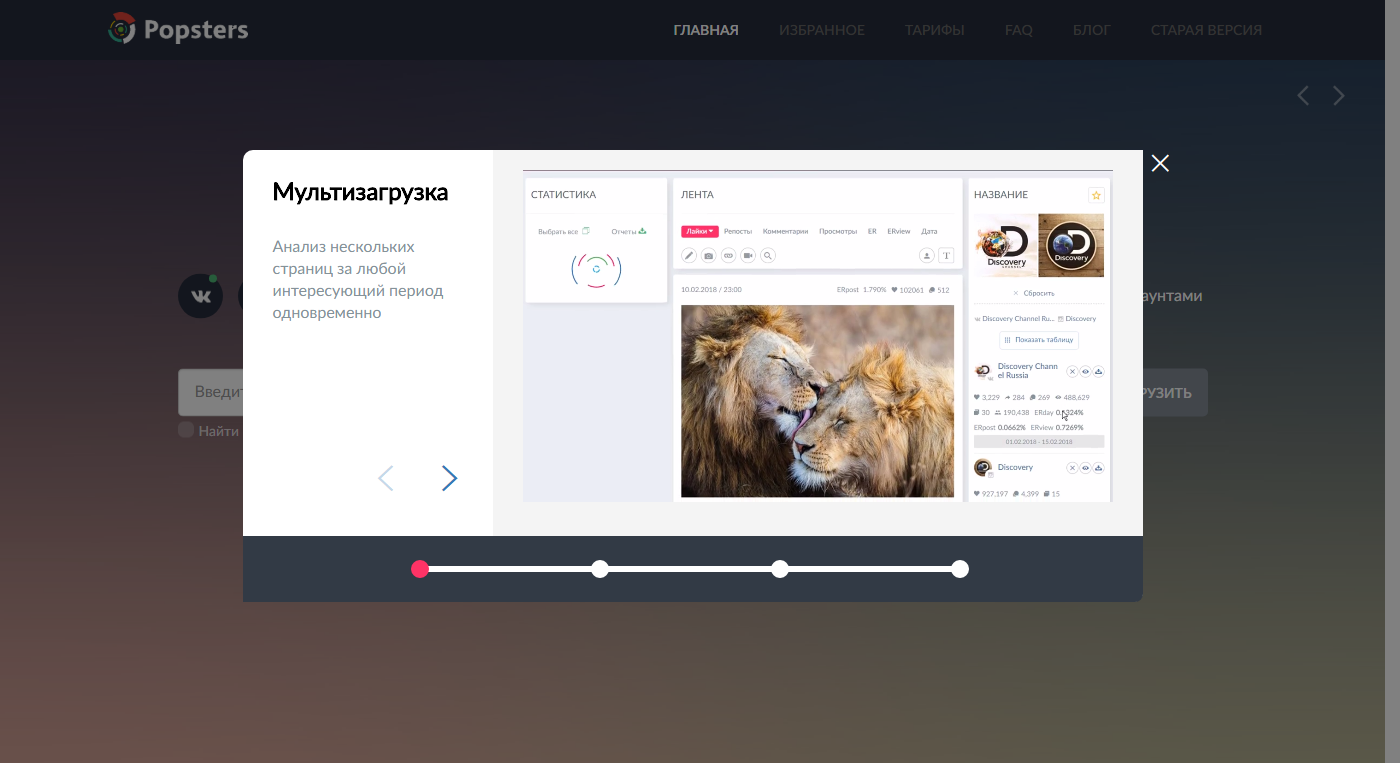
Task: Go to the БЛОГ section
Action: [1092, 30]
